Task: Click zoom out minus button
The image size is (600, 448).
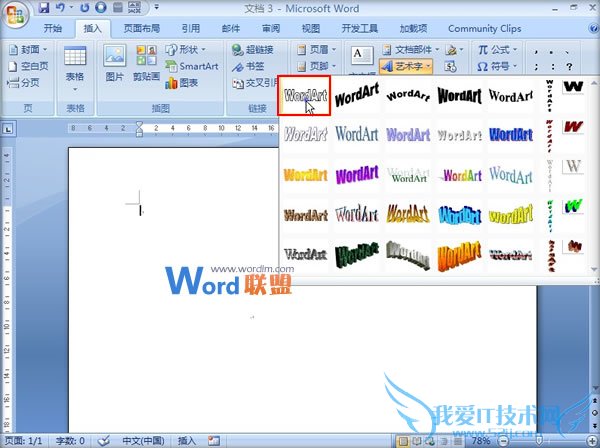Action: (504, 441)
